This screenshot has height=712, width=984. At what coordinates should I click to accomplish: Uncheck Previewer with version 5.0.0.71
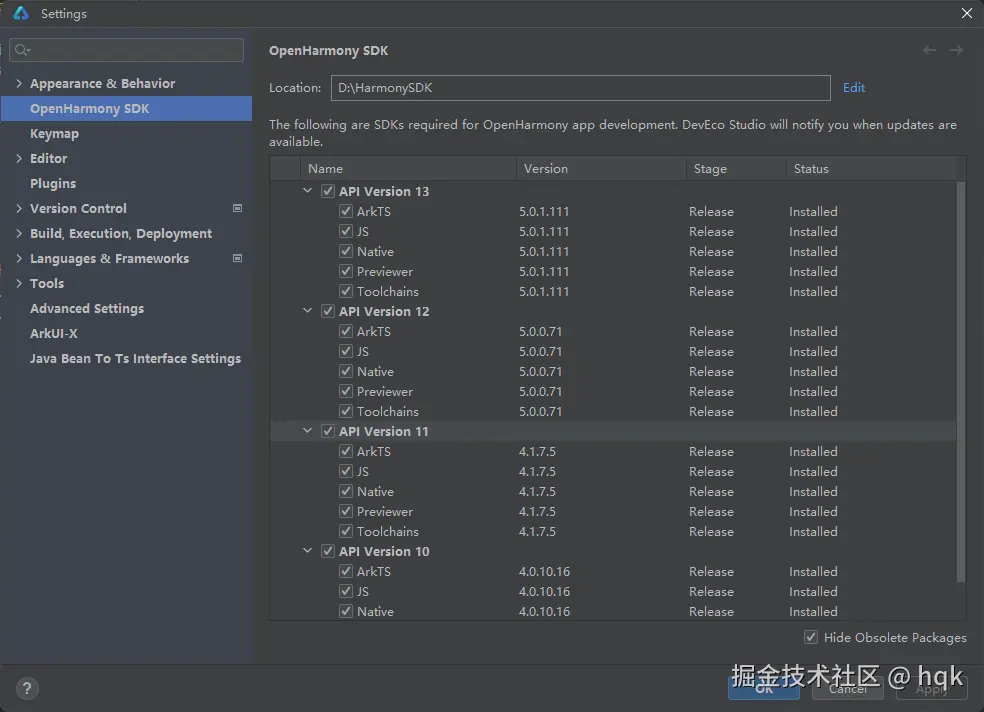pos(346,391)
